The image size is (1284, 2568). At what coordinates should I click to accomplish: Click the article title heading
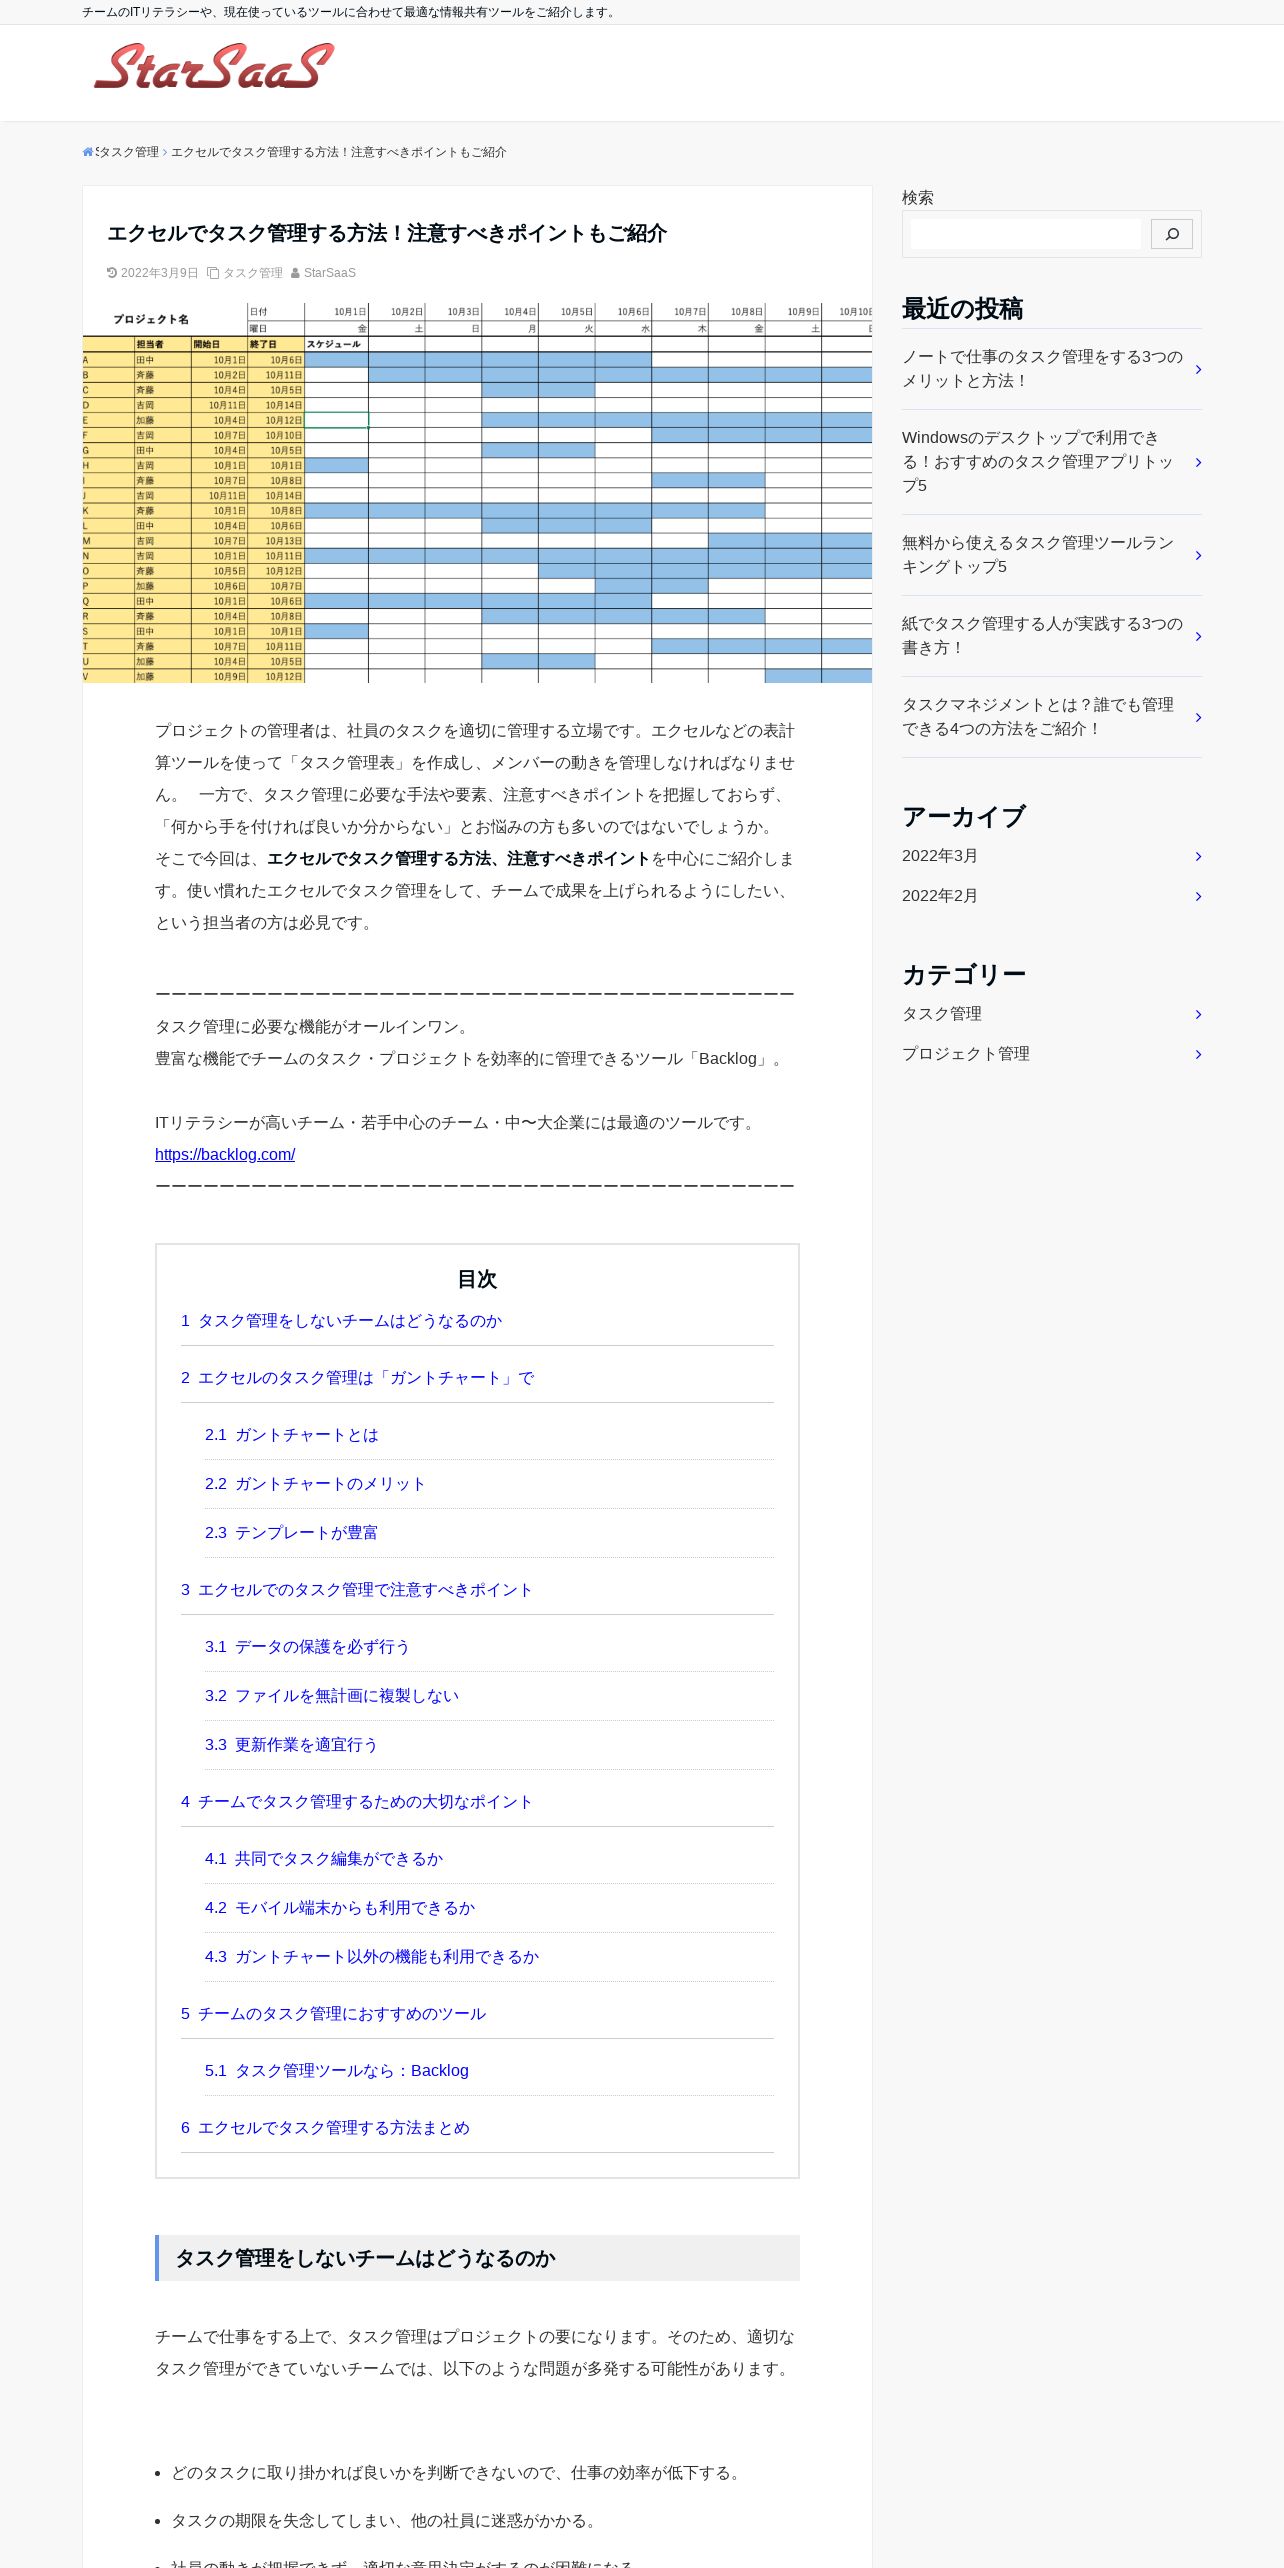pos(387,233)
